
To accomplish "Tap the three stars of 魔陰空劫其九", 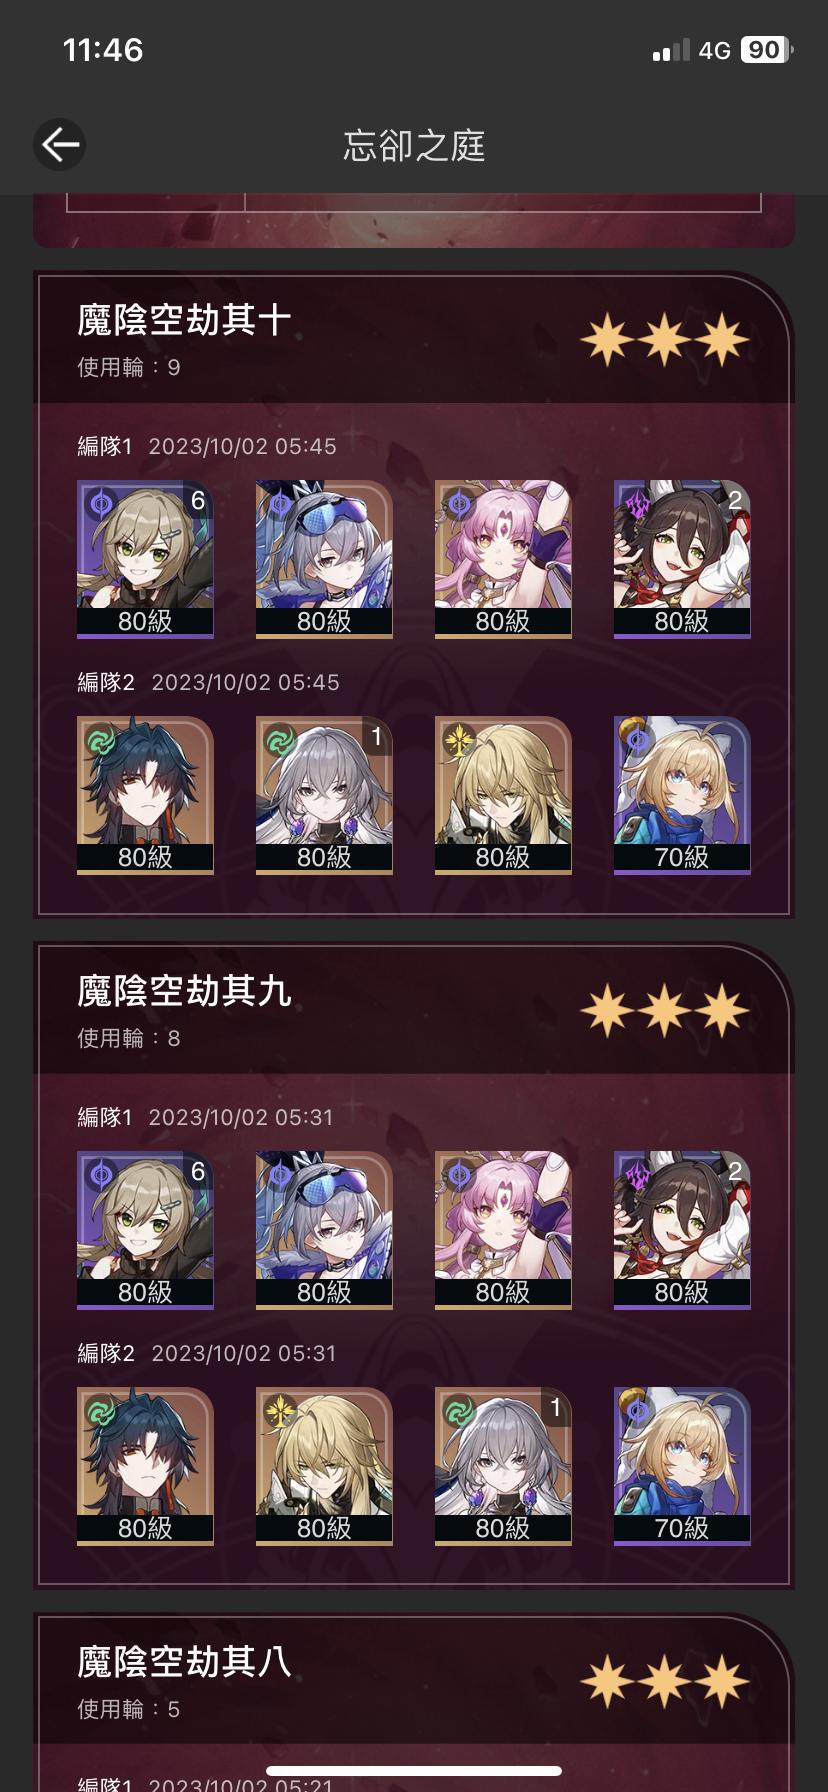I will (x=664, y=1012).
